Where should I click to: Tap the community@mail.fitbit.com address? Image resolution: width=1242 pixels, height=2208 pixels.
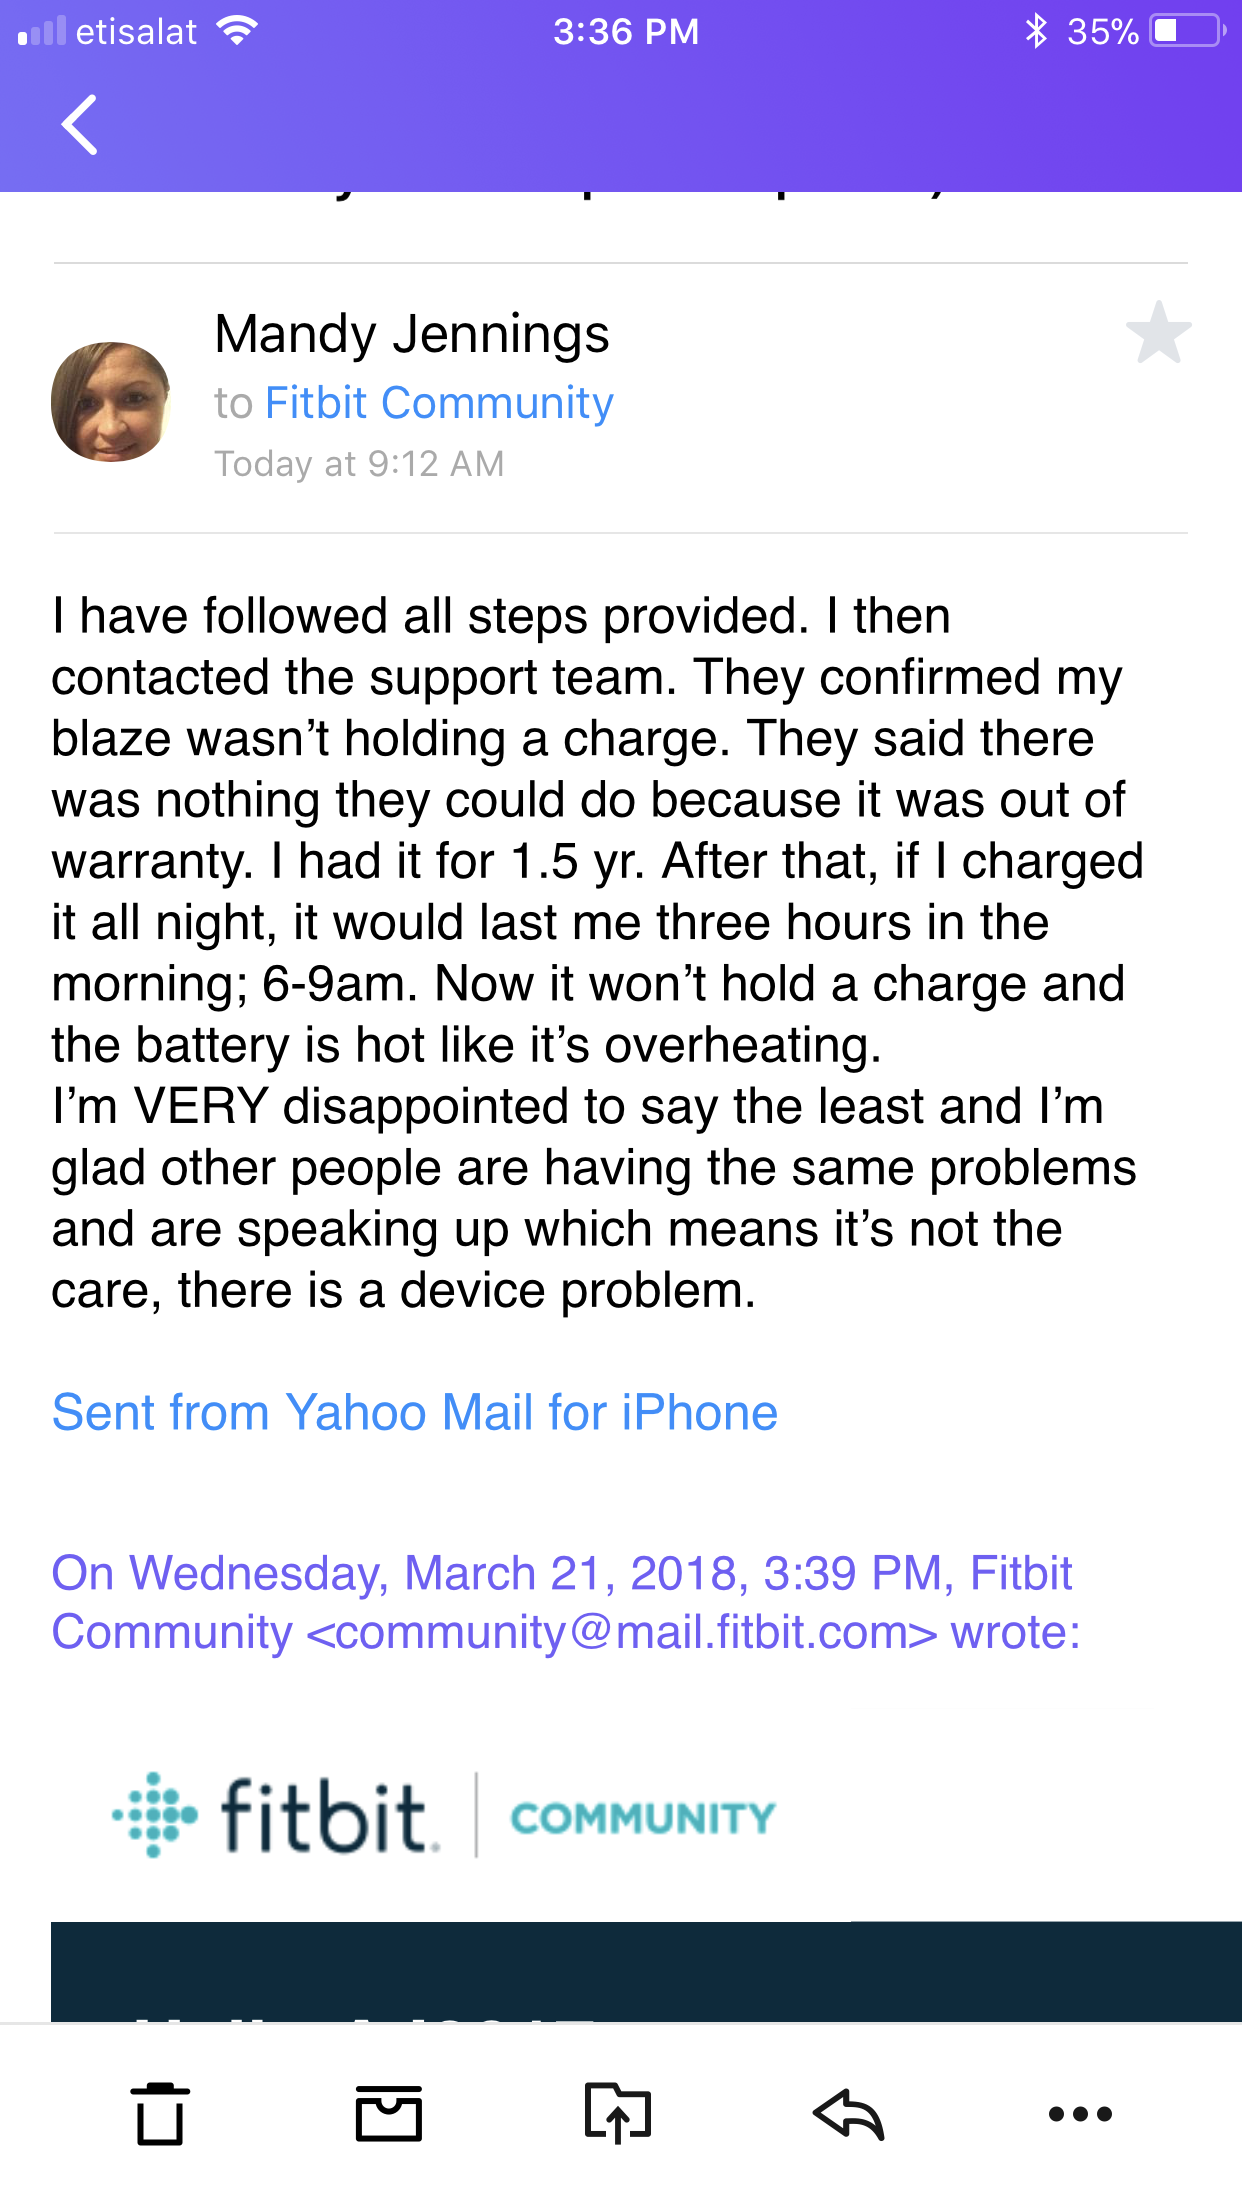(x=621, y=1633)
